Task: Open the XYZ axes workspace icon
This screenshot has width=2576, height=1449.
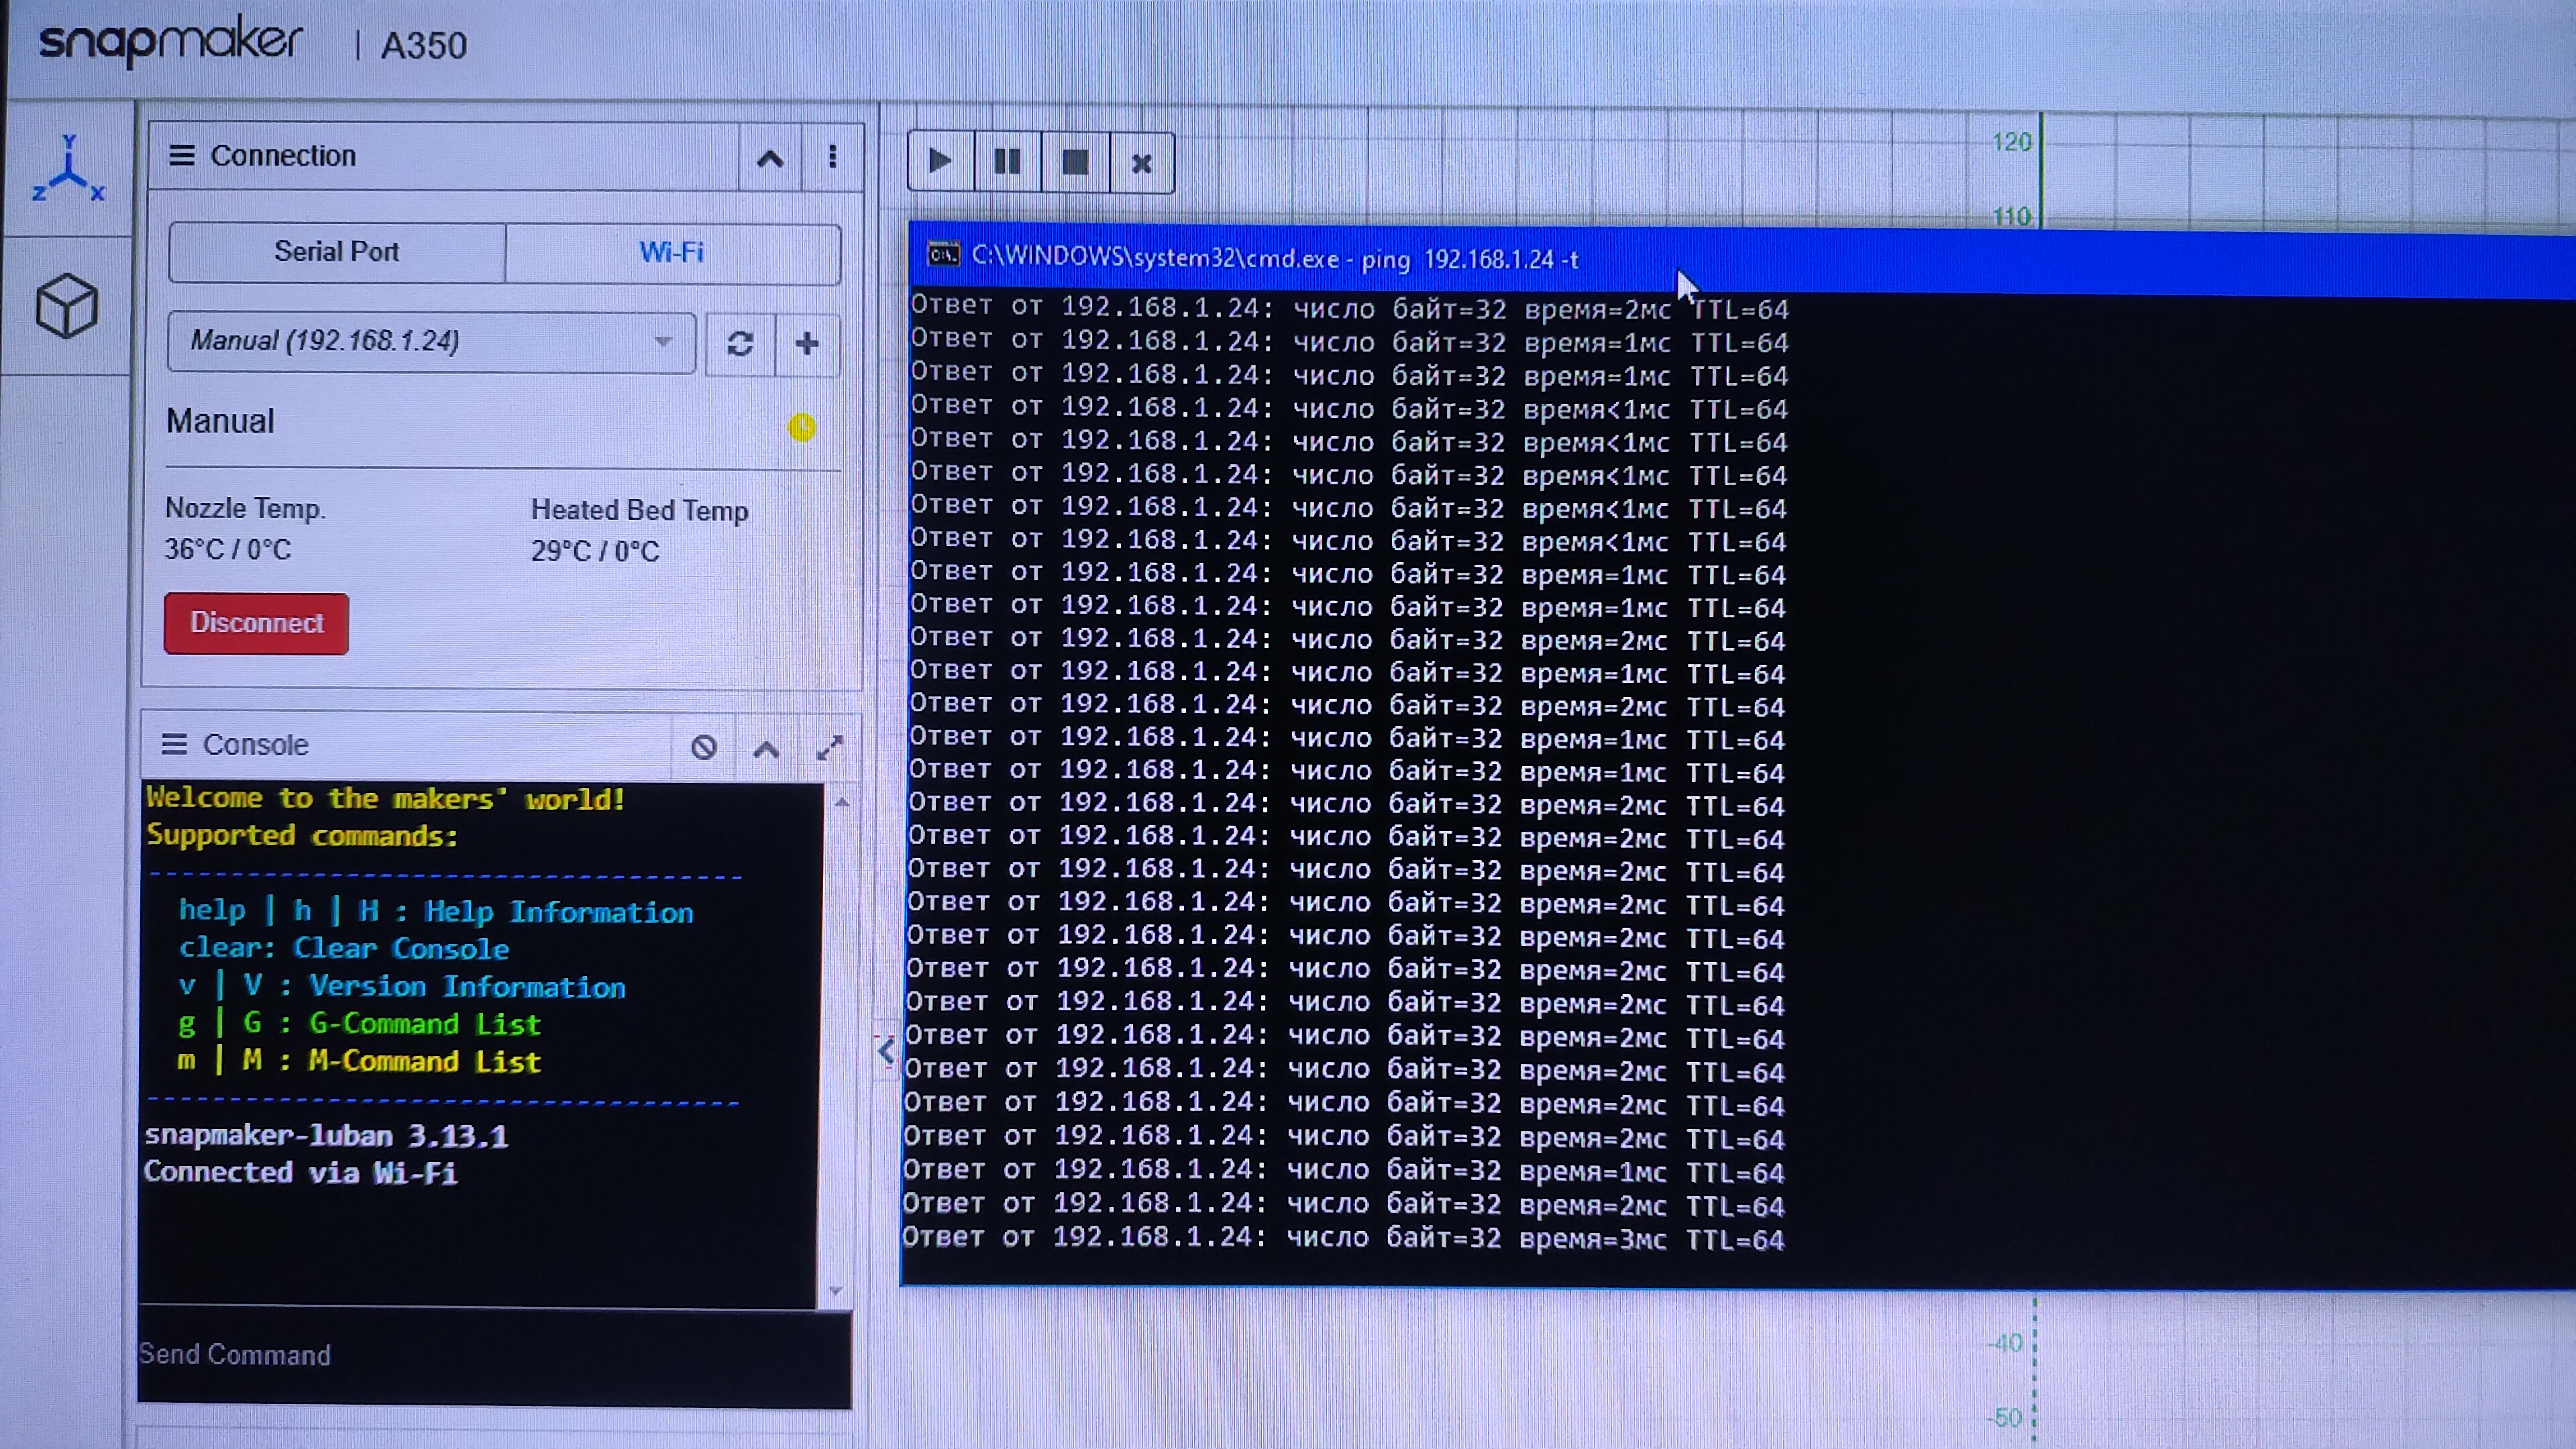Action: 68,169
